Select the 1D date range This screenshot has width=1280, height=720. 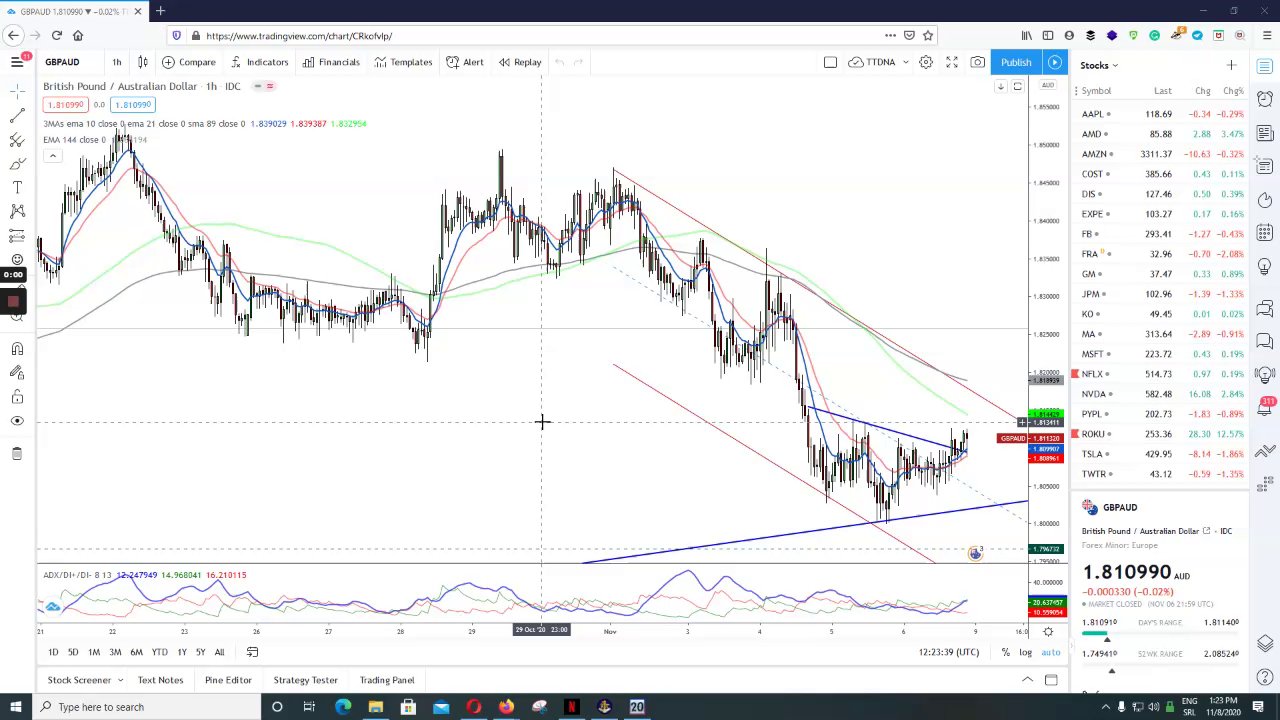(x=53, y=652)
